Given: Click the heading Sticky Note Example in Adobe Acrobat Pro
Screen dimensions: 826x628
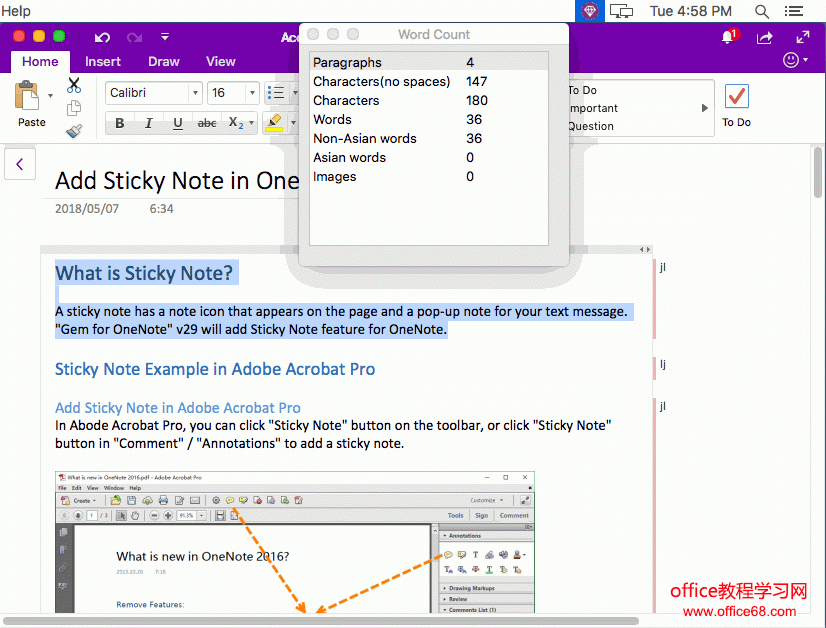Looking at the screenshot, I should pyautogui.click(x=215, y=369).
